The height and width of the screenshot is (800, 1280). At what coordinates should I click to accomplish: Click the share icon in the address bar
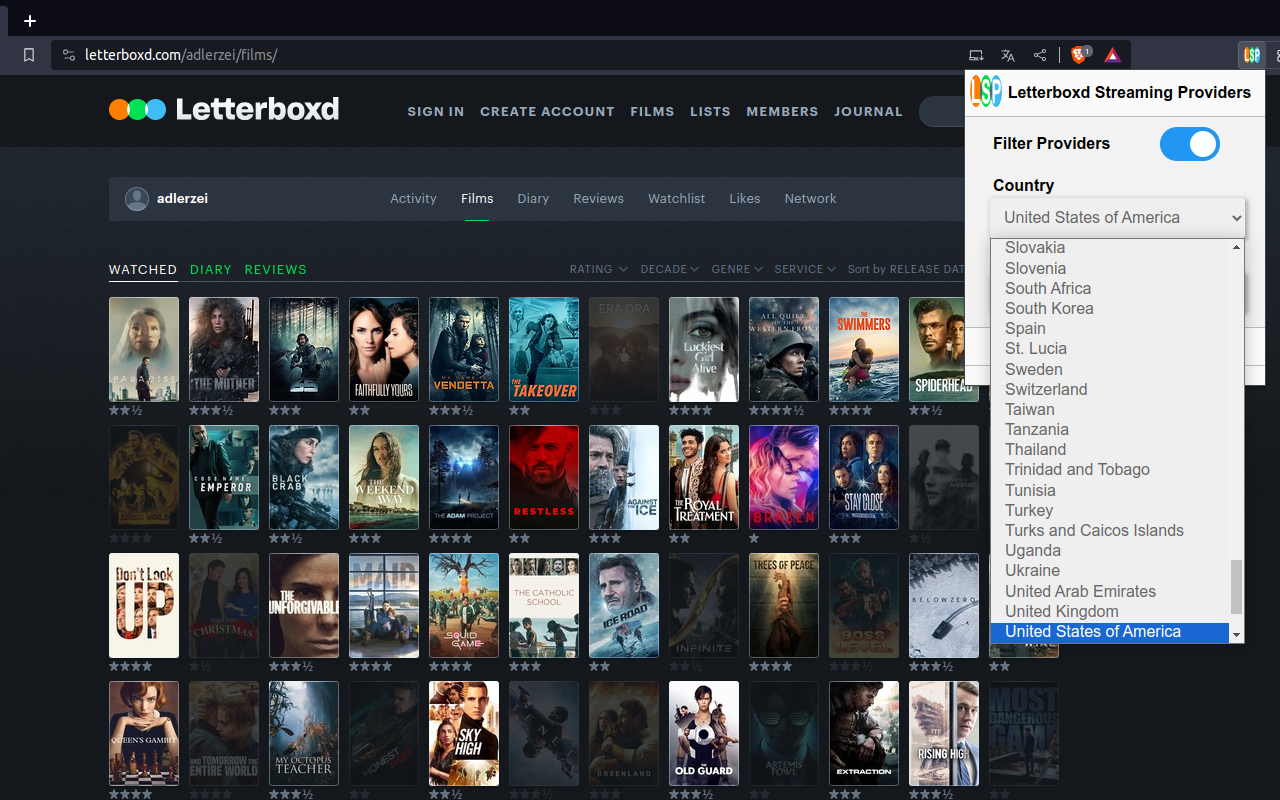pyautogui.click(x=1040, y=55)
